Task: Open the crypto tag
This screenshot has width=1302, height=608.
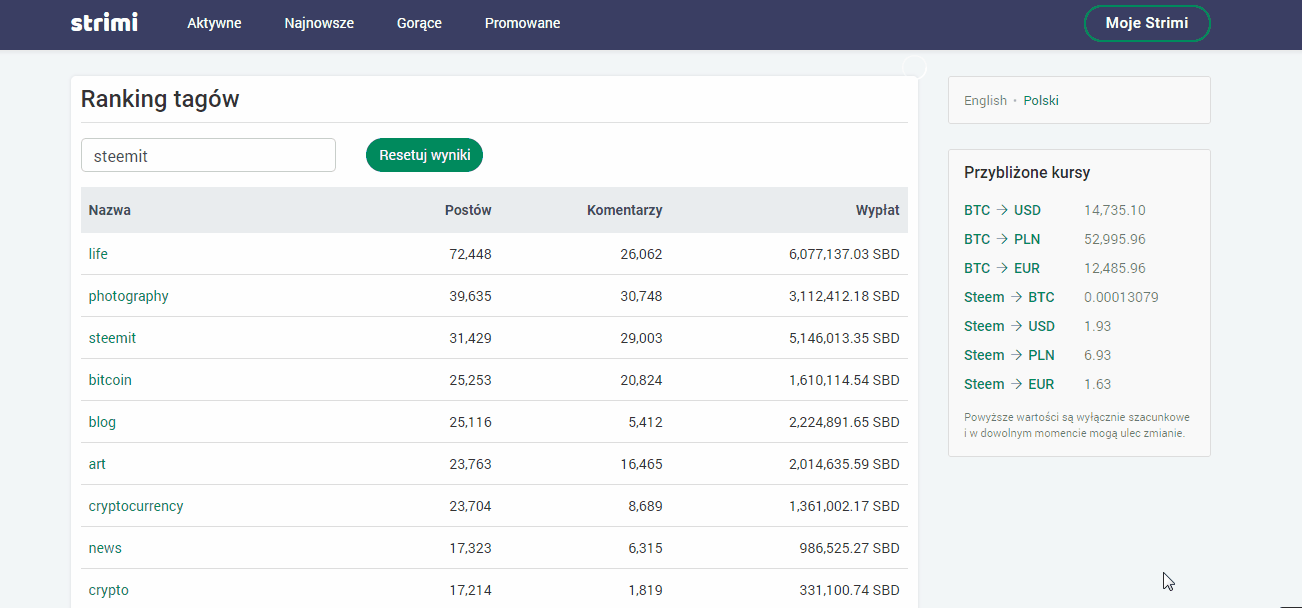Action: tap(108, 590)
